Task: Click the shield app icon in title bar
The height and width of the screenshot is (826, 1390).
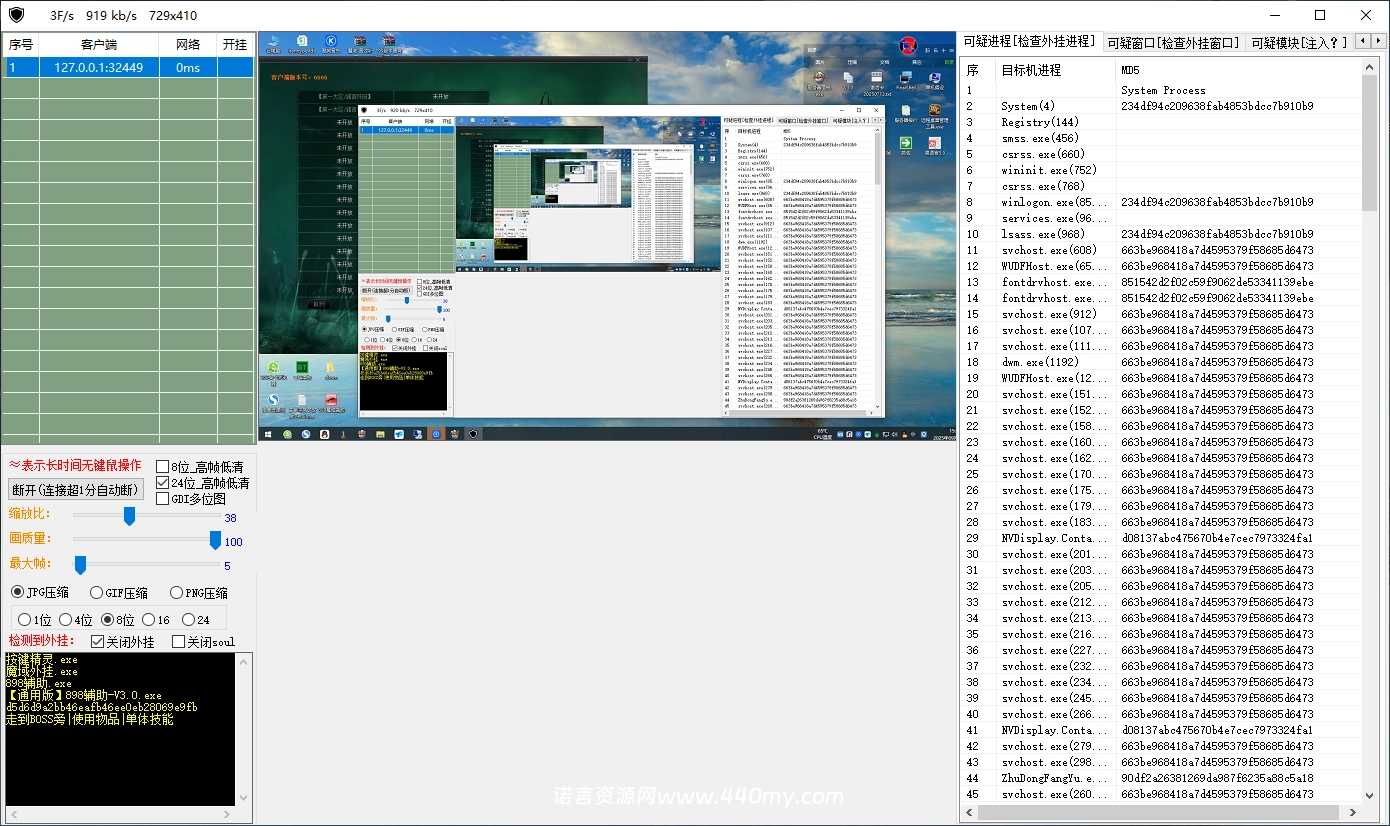Action: 16,15
